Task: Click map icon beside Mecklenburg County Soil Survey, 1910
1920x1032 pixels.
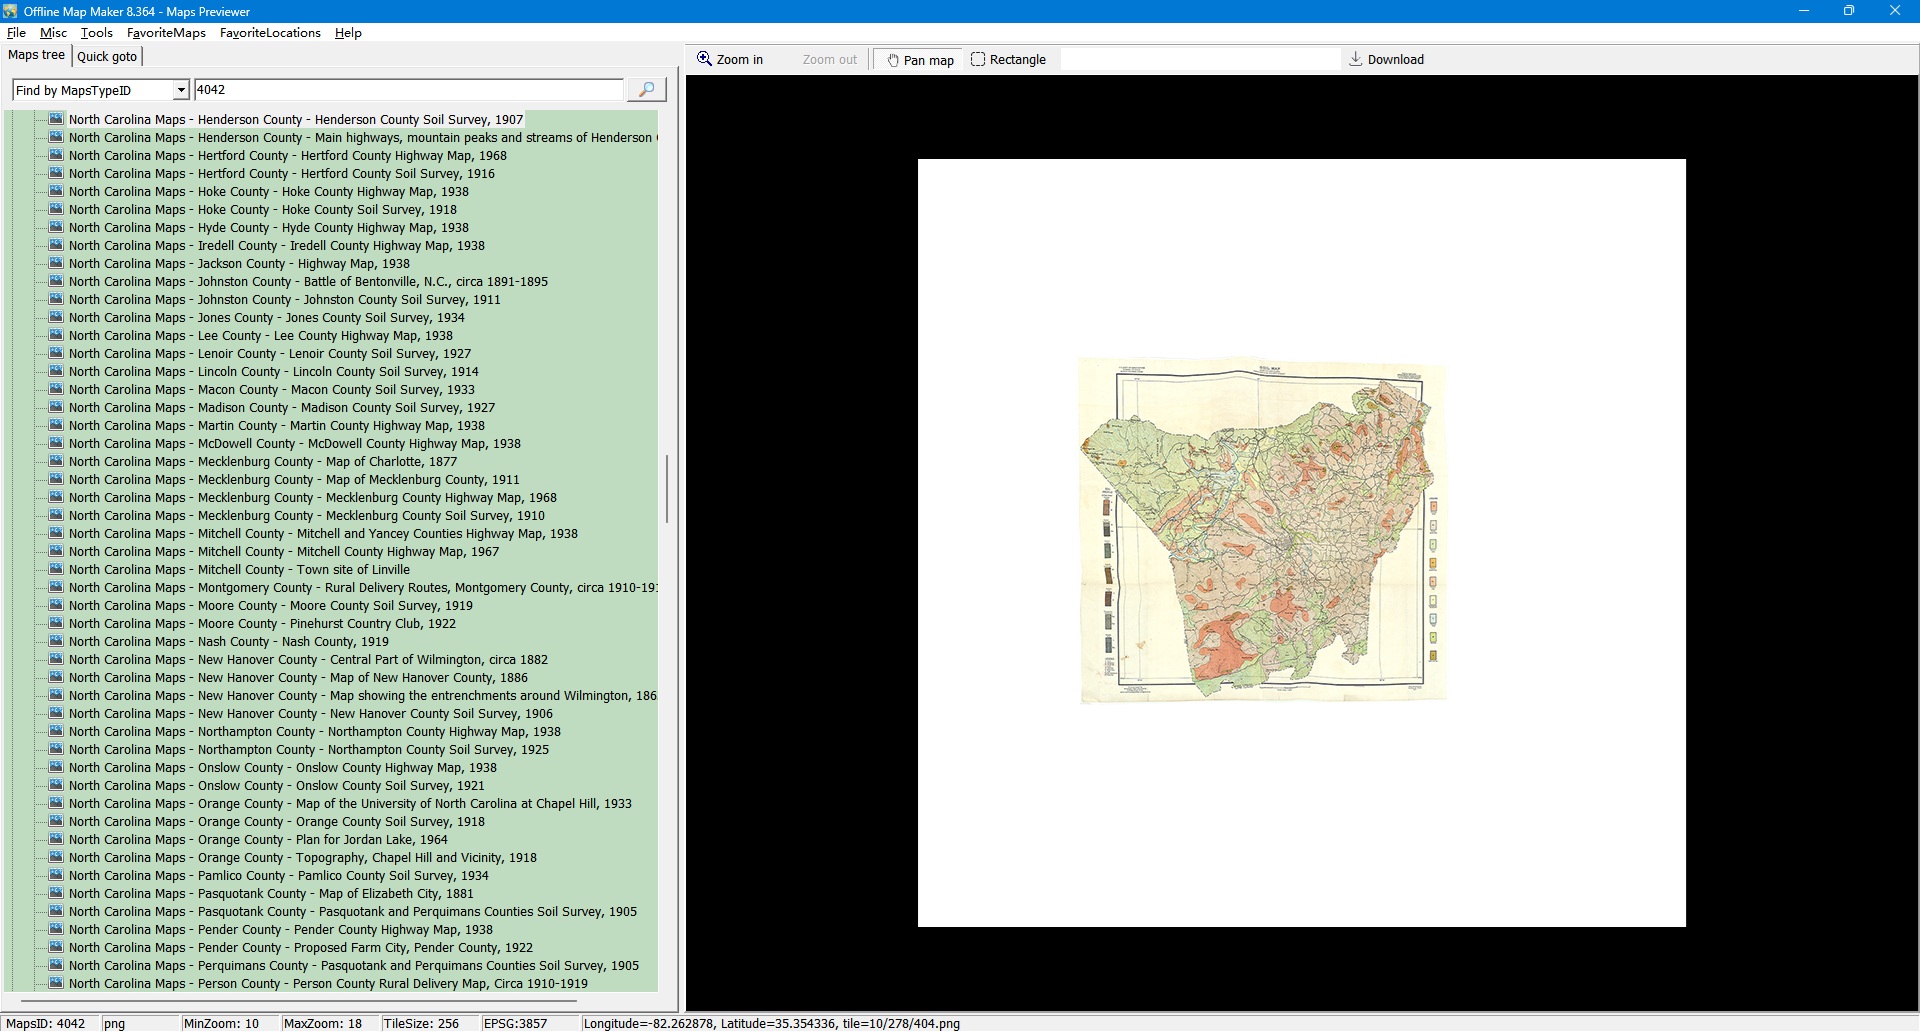Action: [57, 516]
